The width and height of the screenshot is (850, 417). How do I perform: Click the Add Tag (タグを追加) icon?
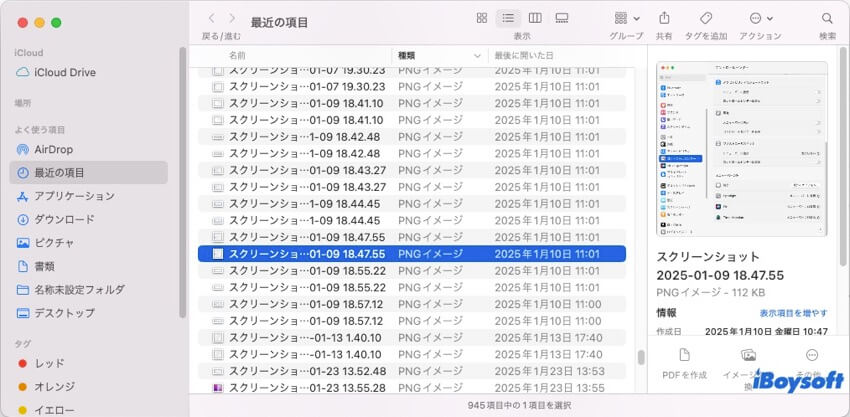point(705,18)
